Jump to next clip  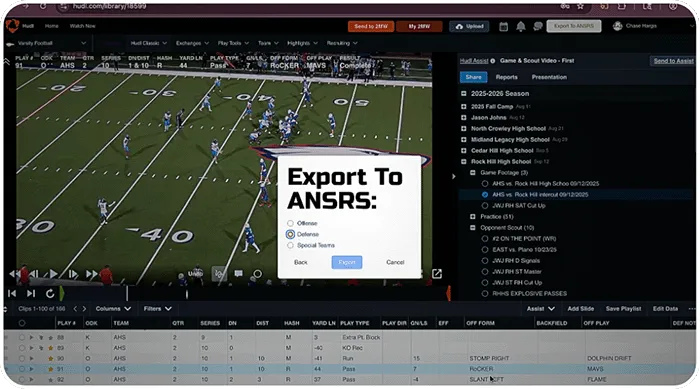coord(31,293)
